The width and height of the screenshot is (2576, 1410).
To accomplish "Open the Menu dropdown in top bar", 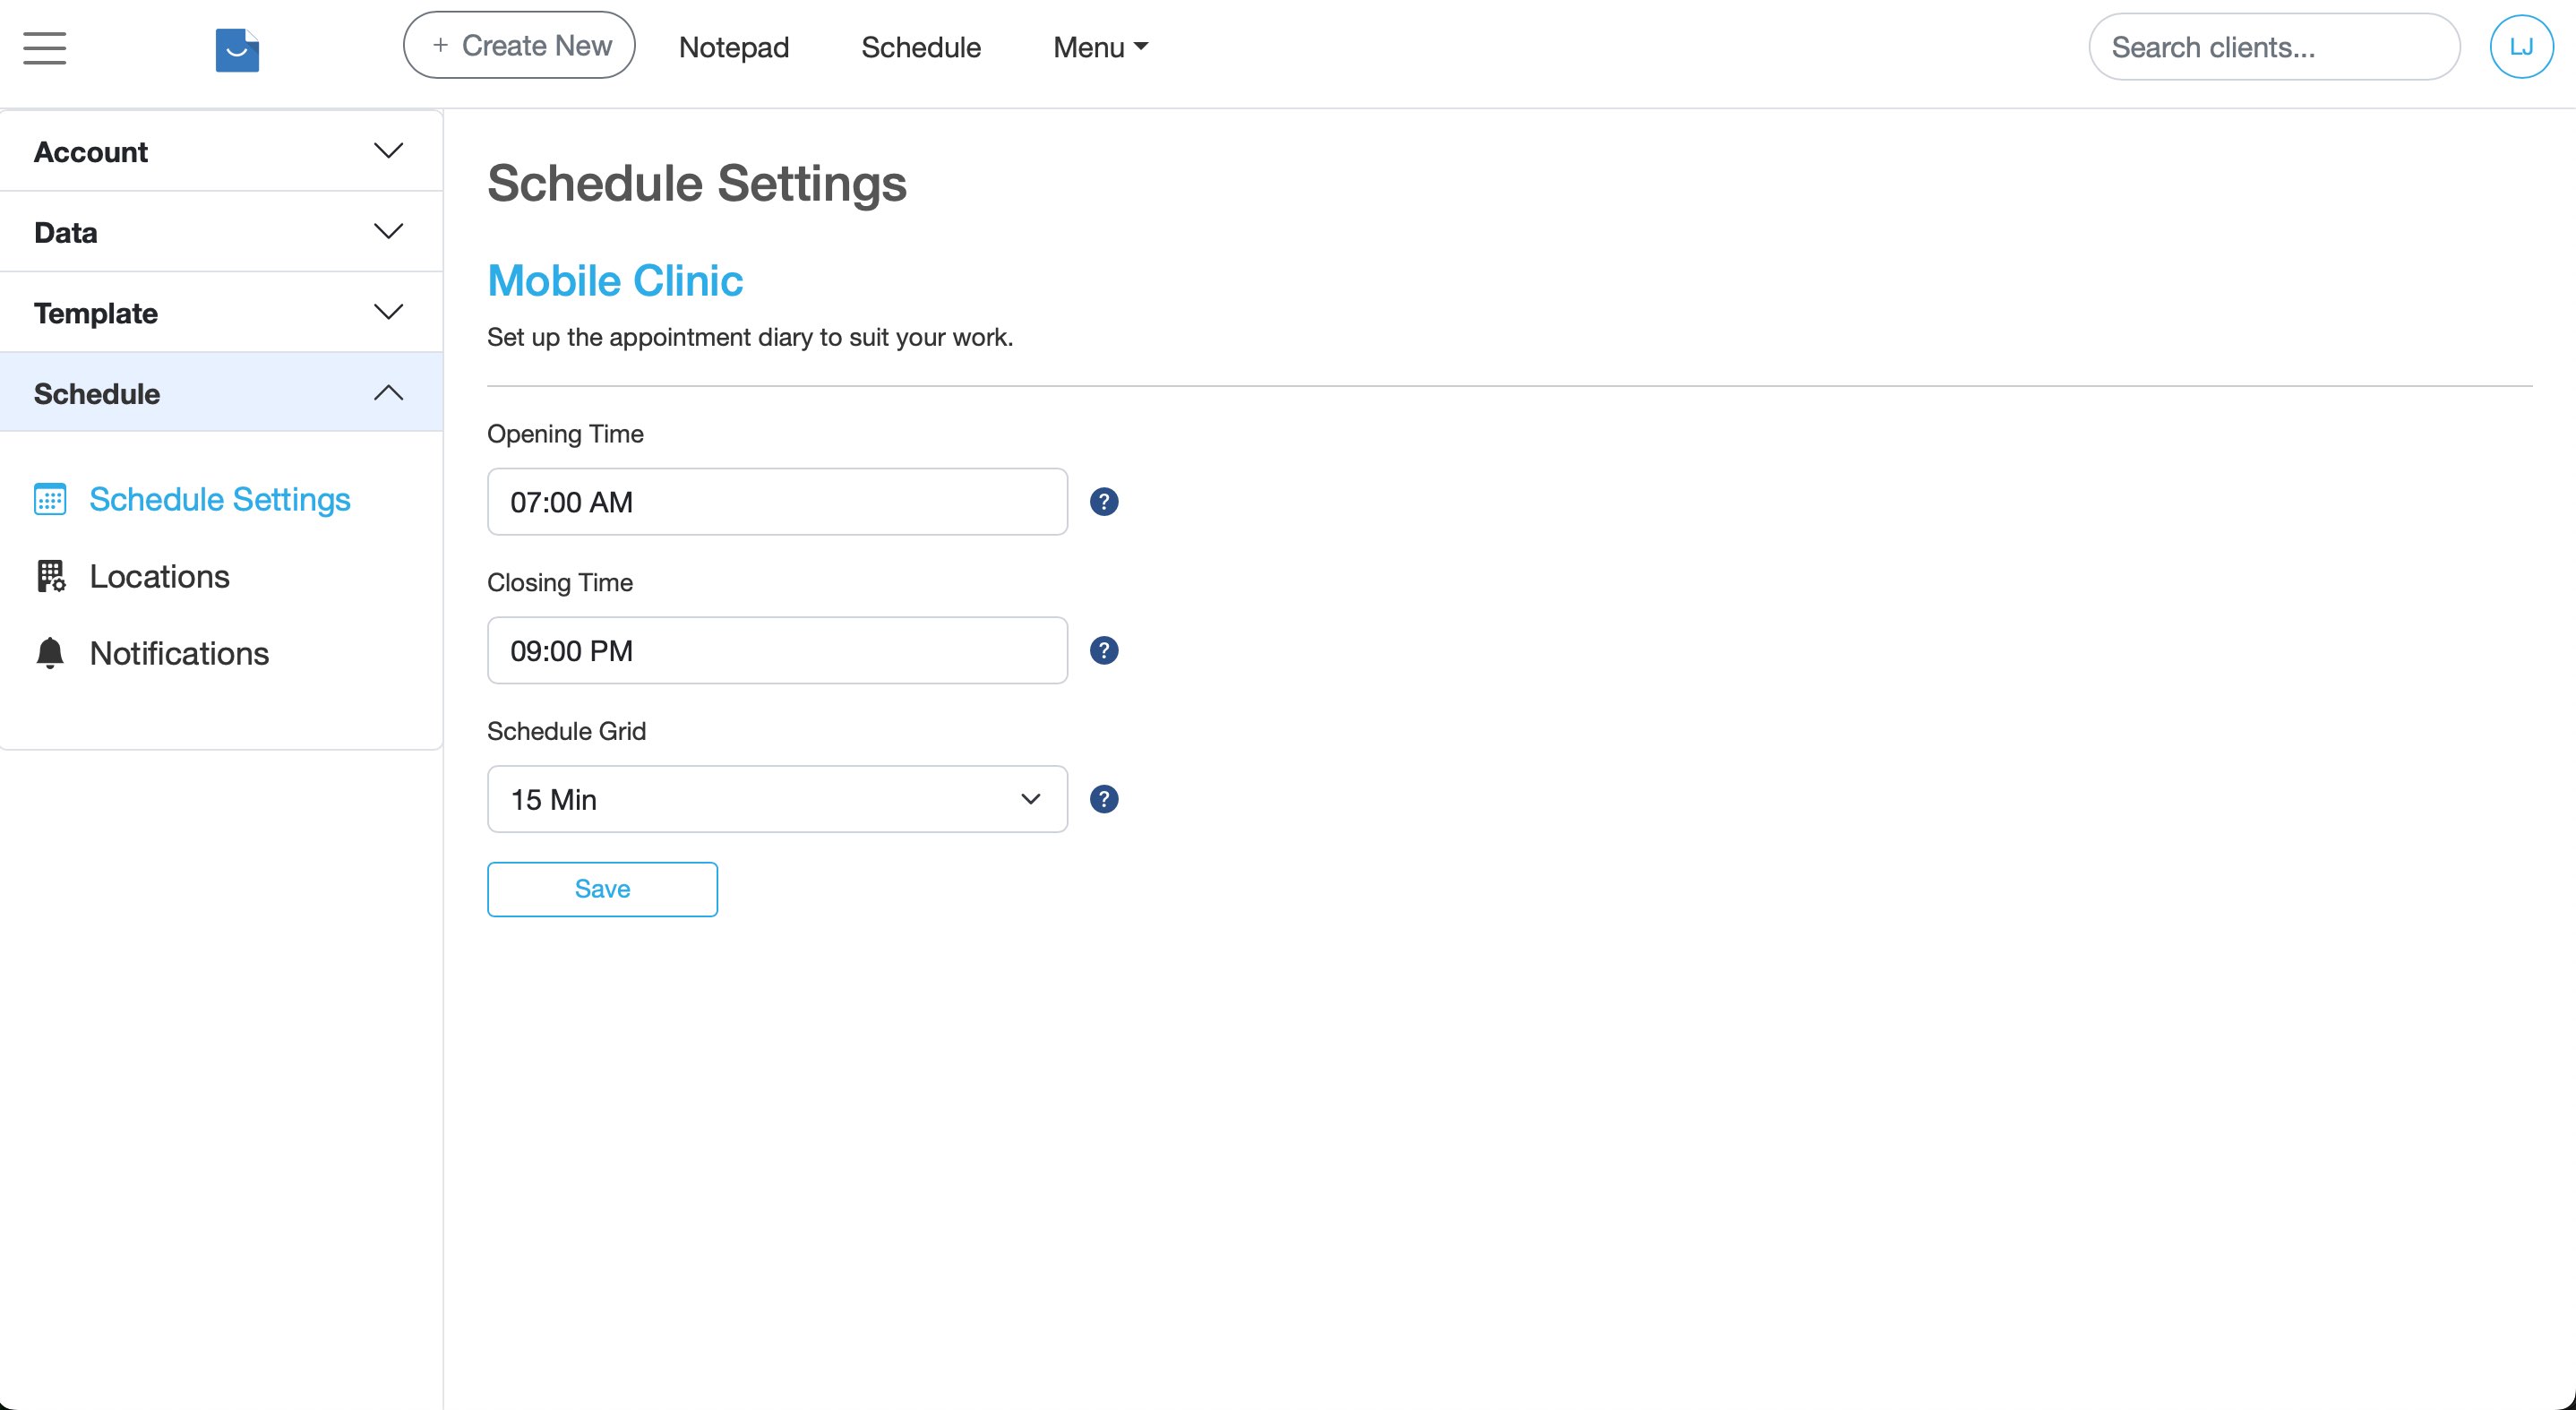I will 1100,47.
